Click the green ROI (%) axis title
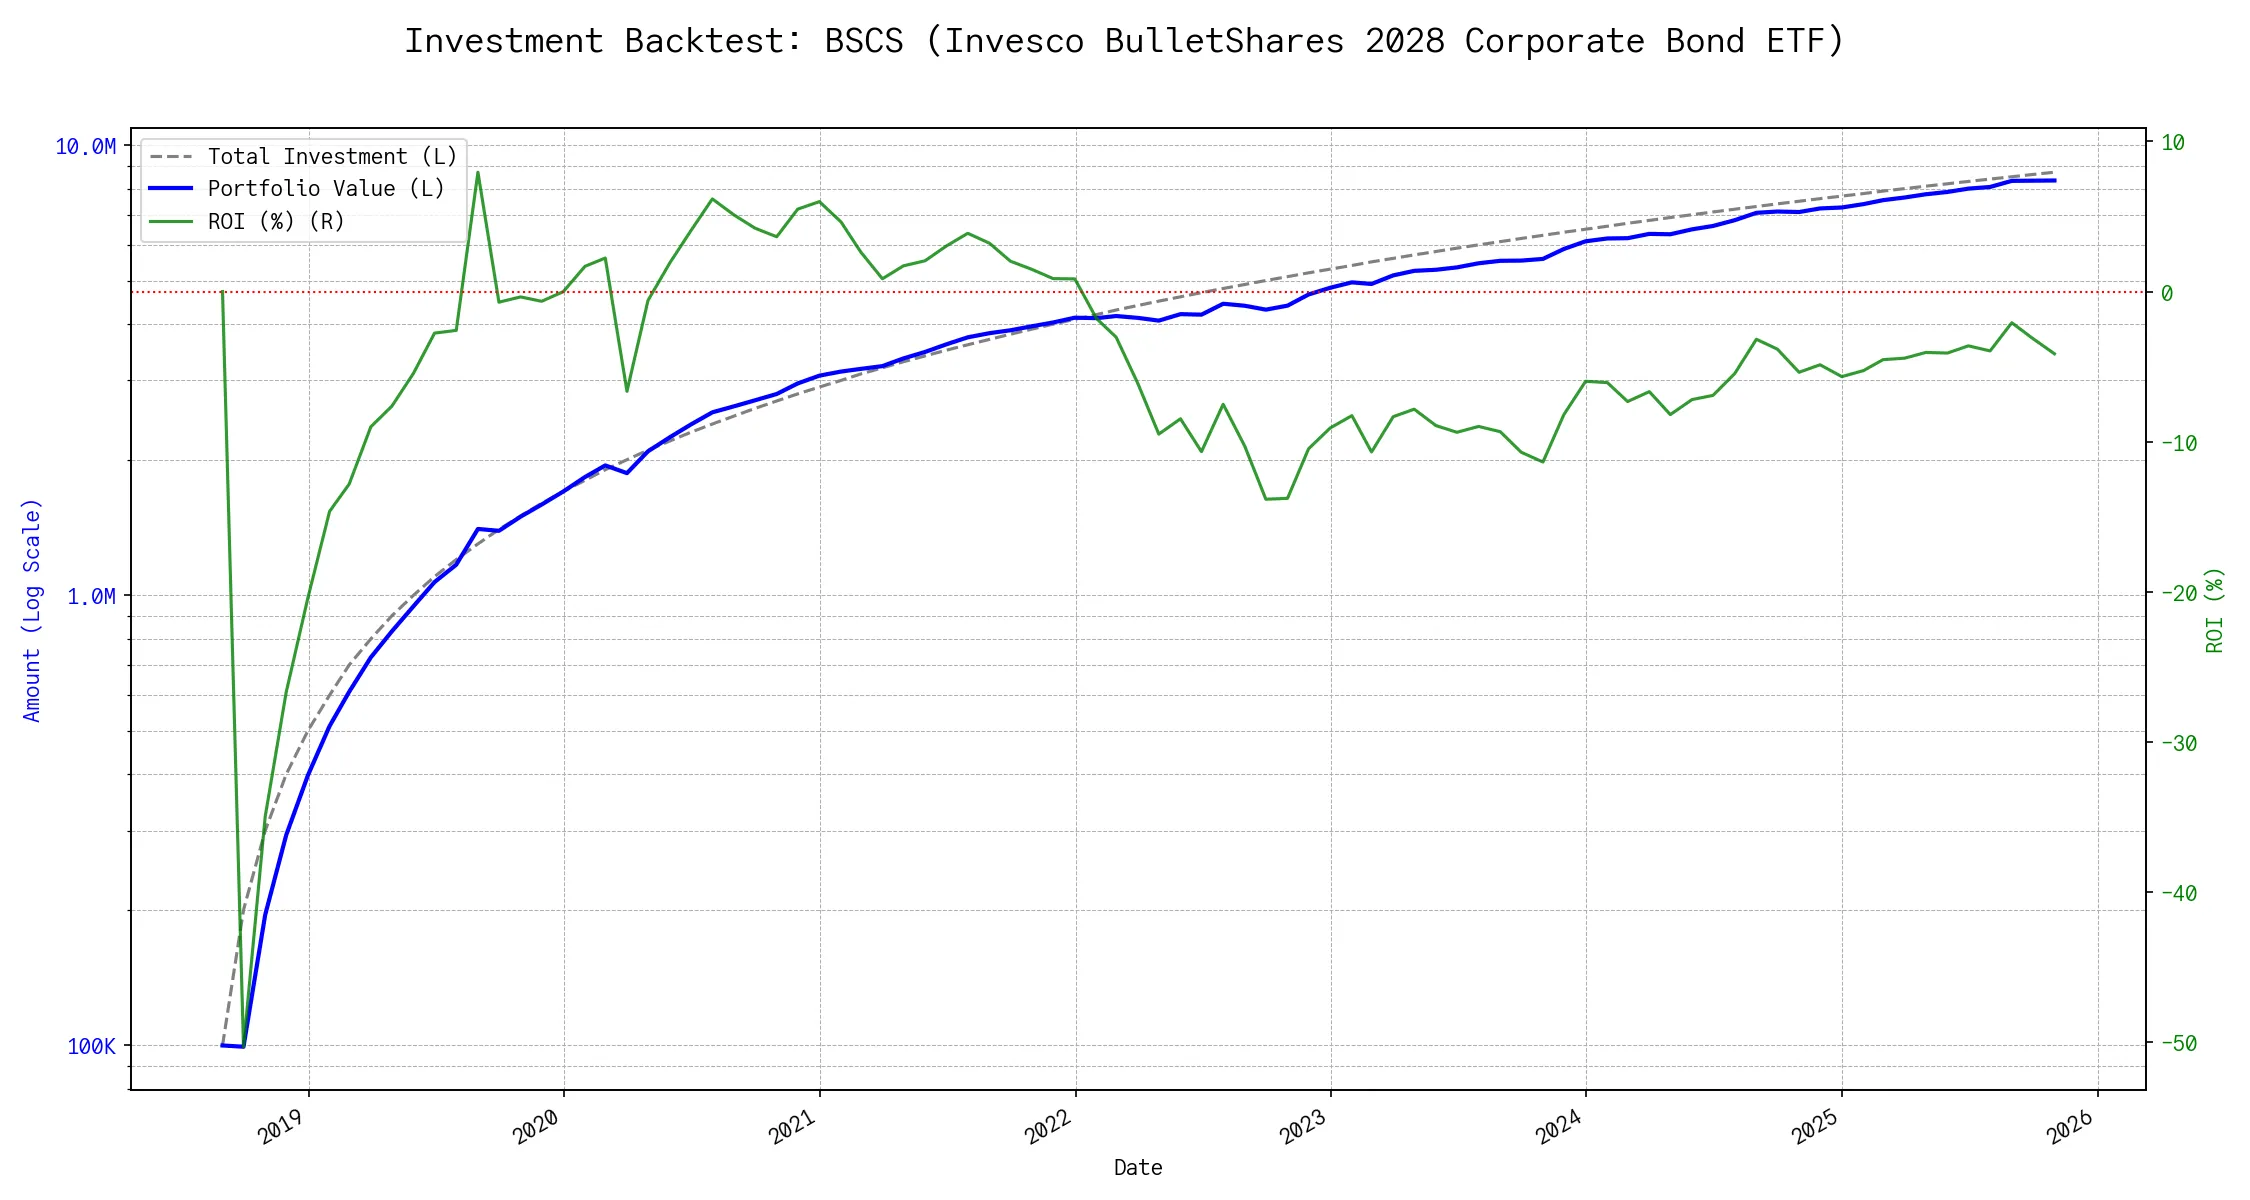 (x=2215, y=610)
